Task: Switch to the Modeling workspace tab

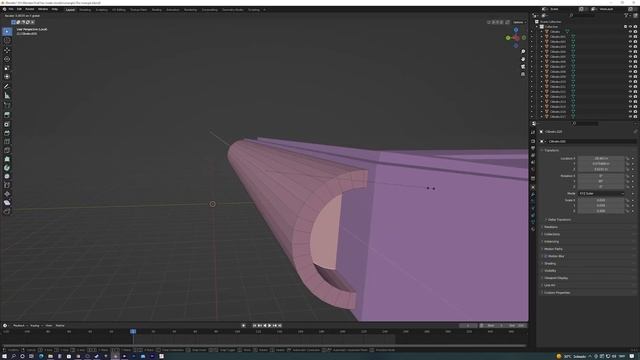Action: 85,9
